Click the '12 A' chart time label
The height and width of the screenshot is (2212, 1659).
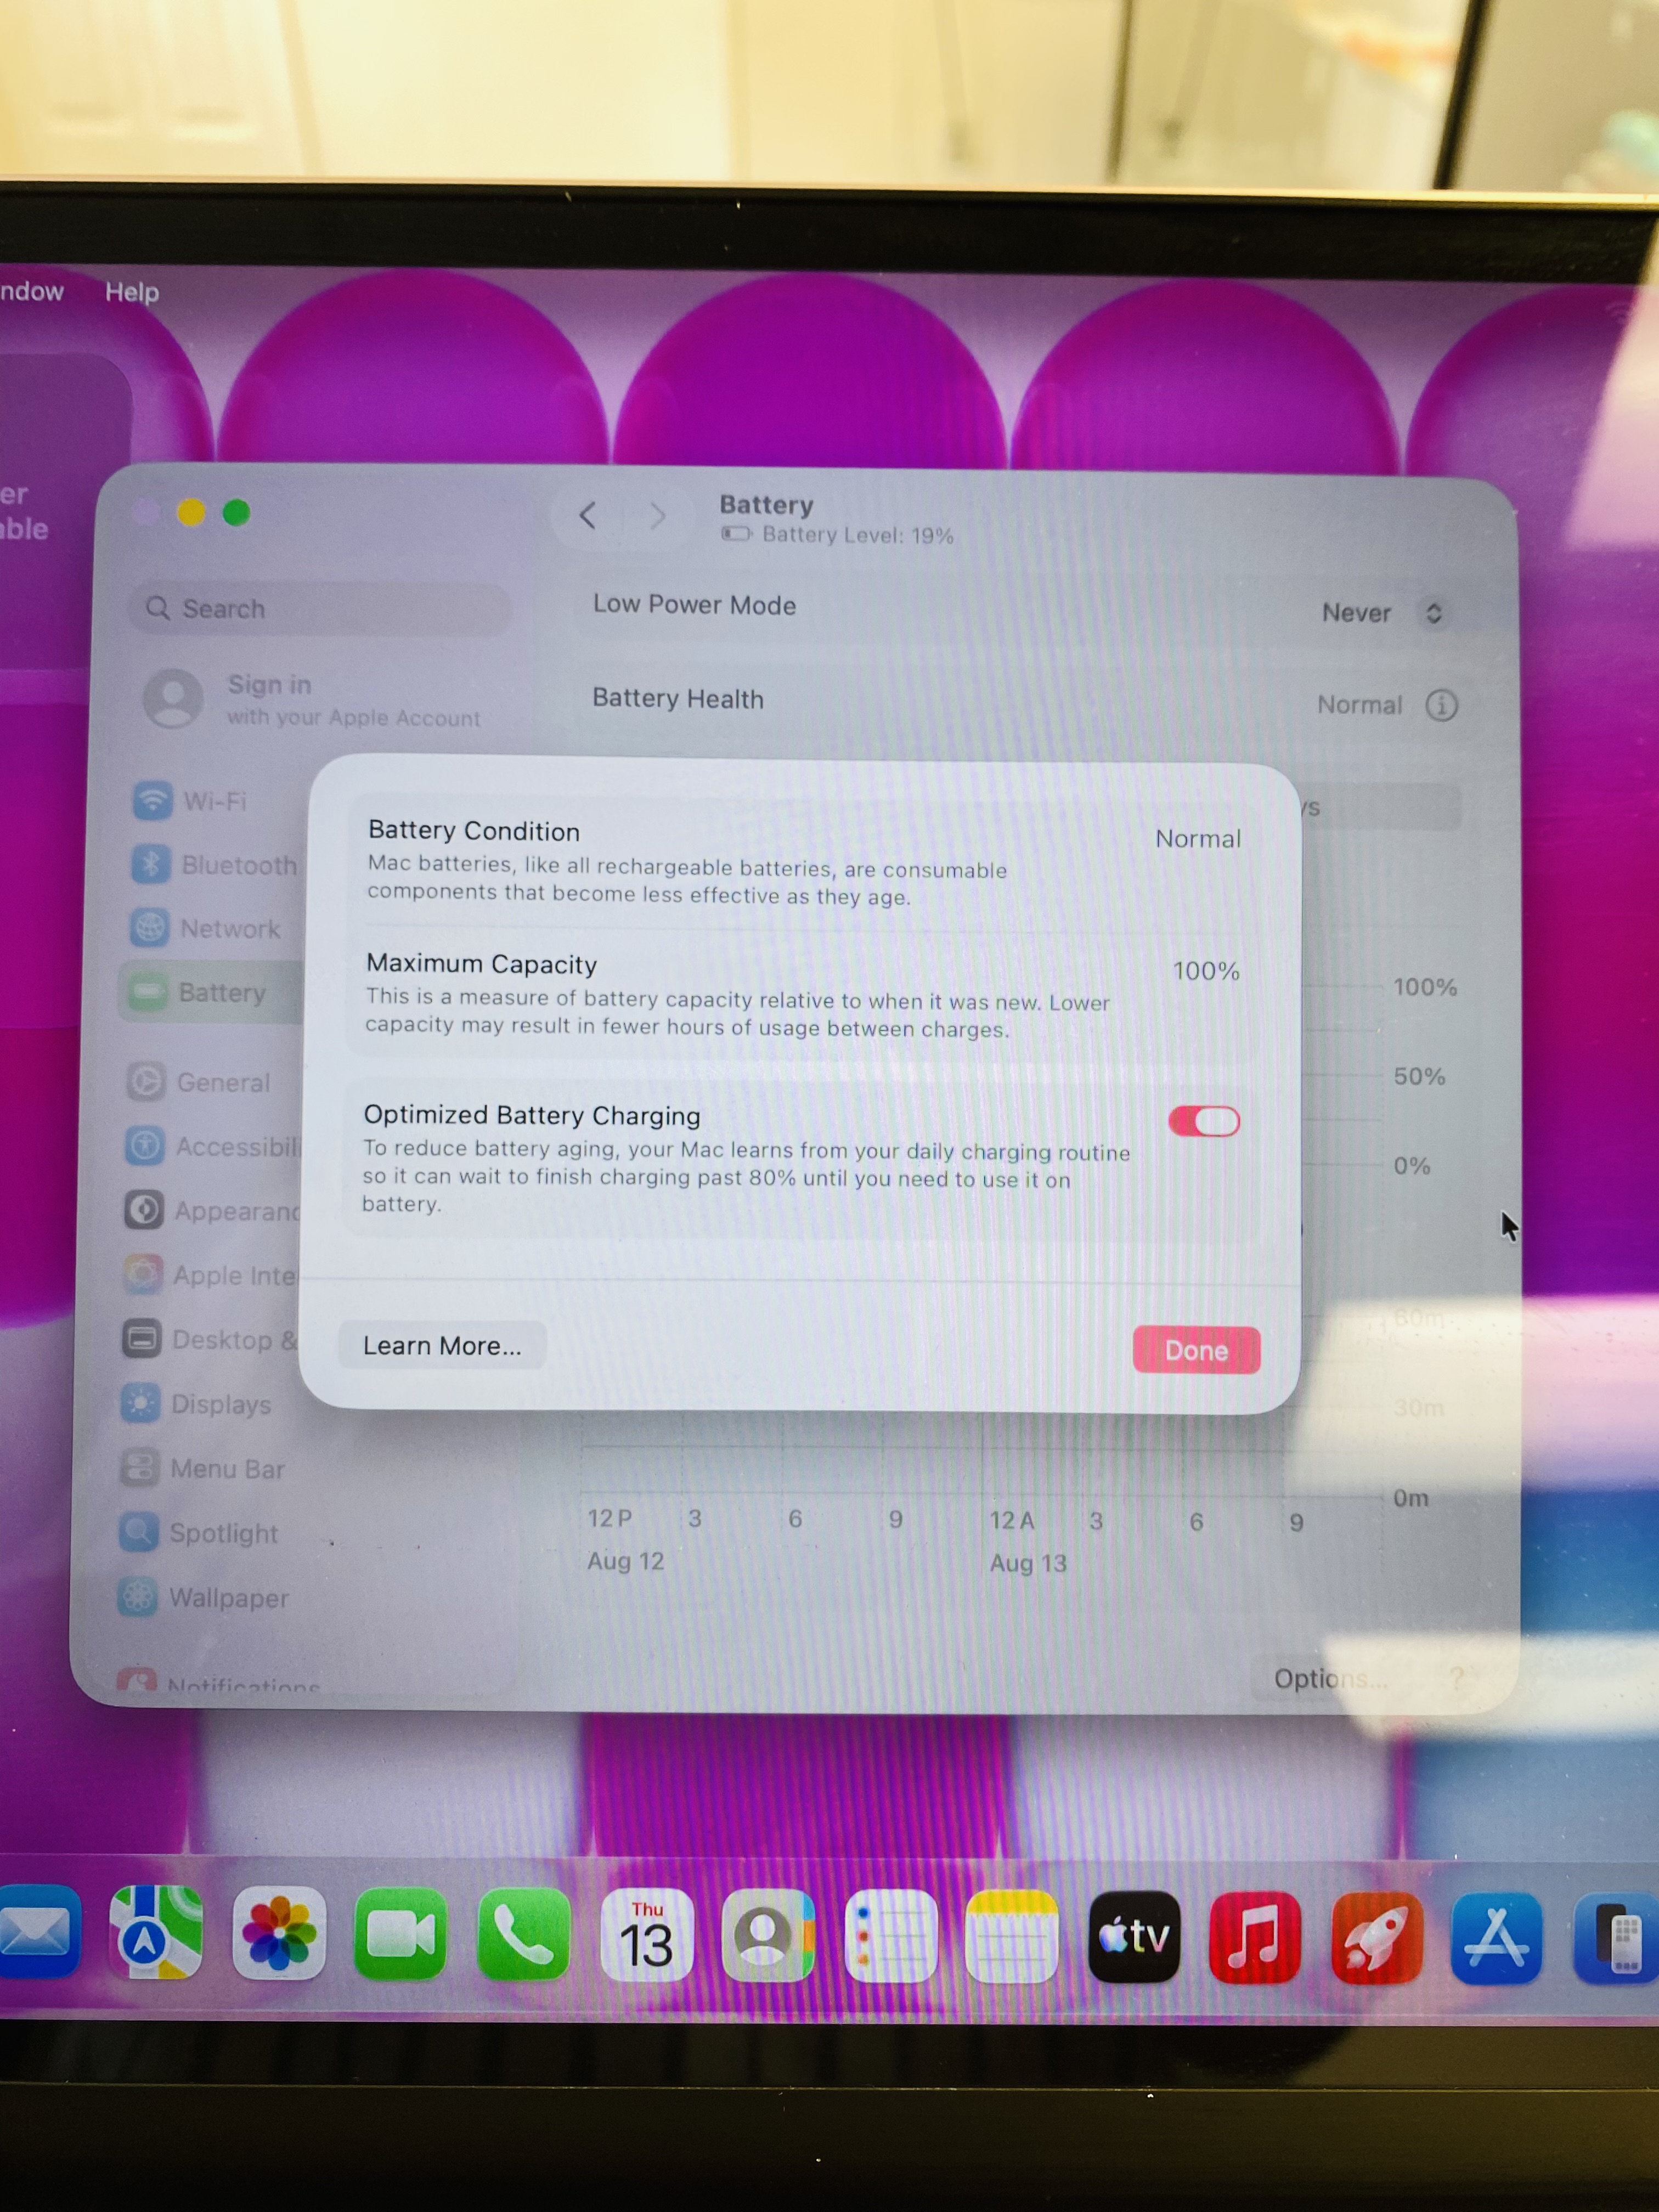coord(1012,1520)
